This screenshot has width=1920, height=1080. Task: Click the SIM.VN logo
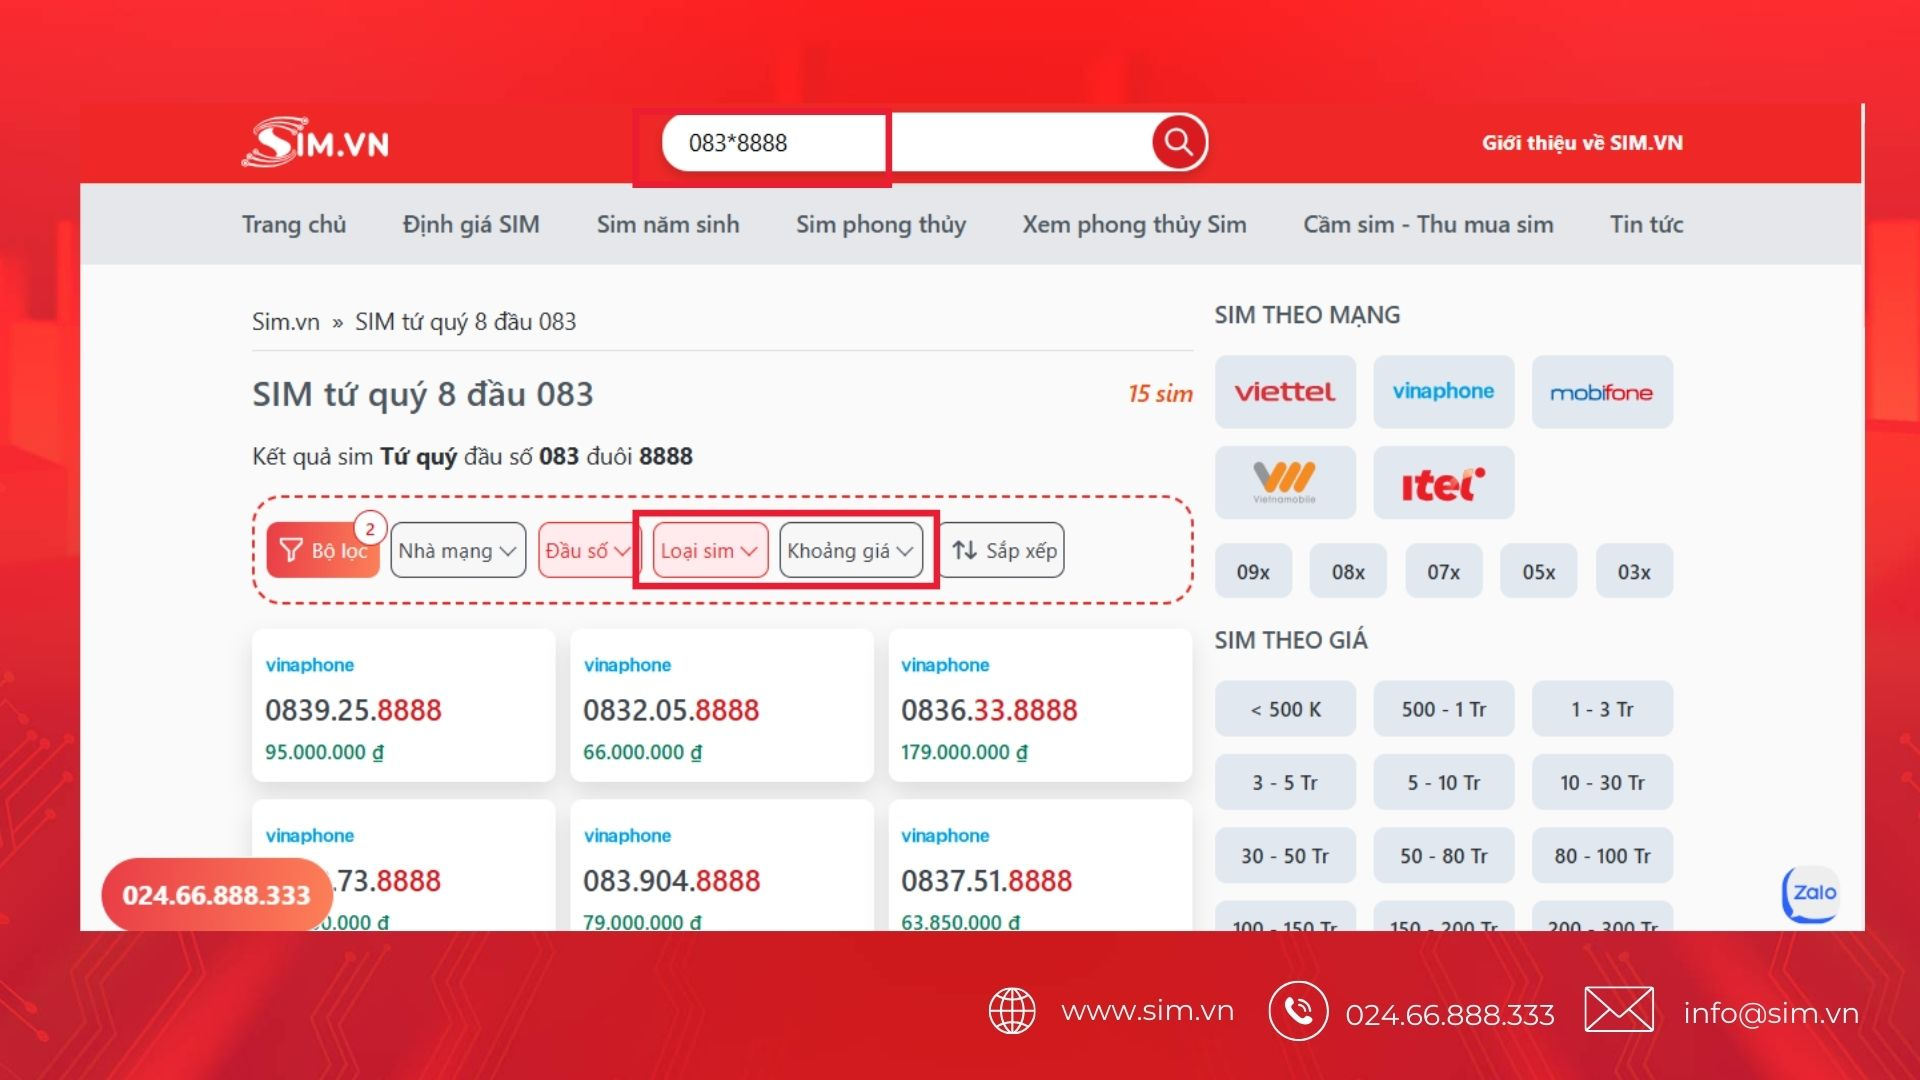315,143
